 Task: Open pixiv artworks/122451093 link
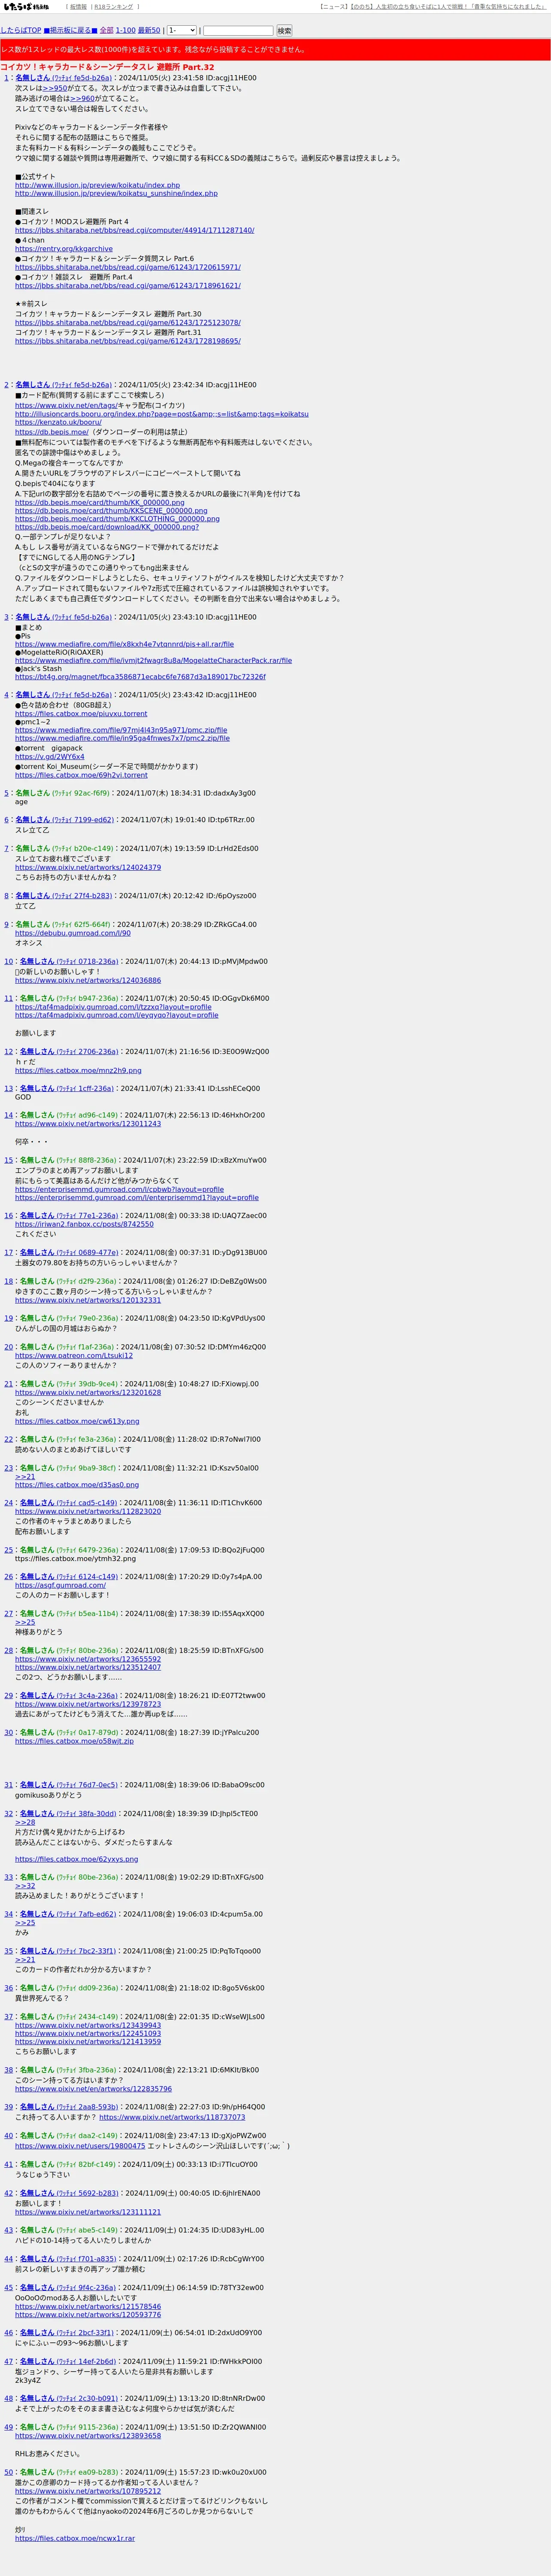(88, 2033)
